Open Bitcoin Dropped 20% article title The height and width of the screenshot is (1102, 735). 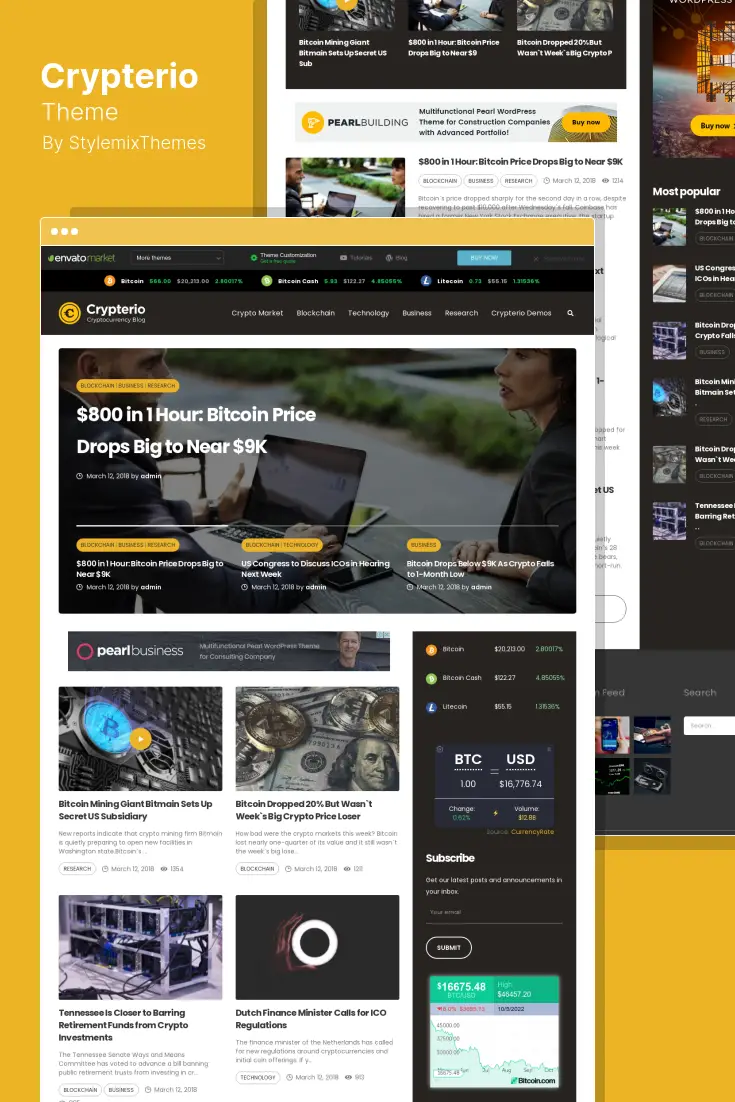(304, 810)
